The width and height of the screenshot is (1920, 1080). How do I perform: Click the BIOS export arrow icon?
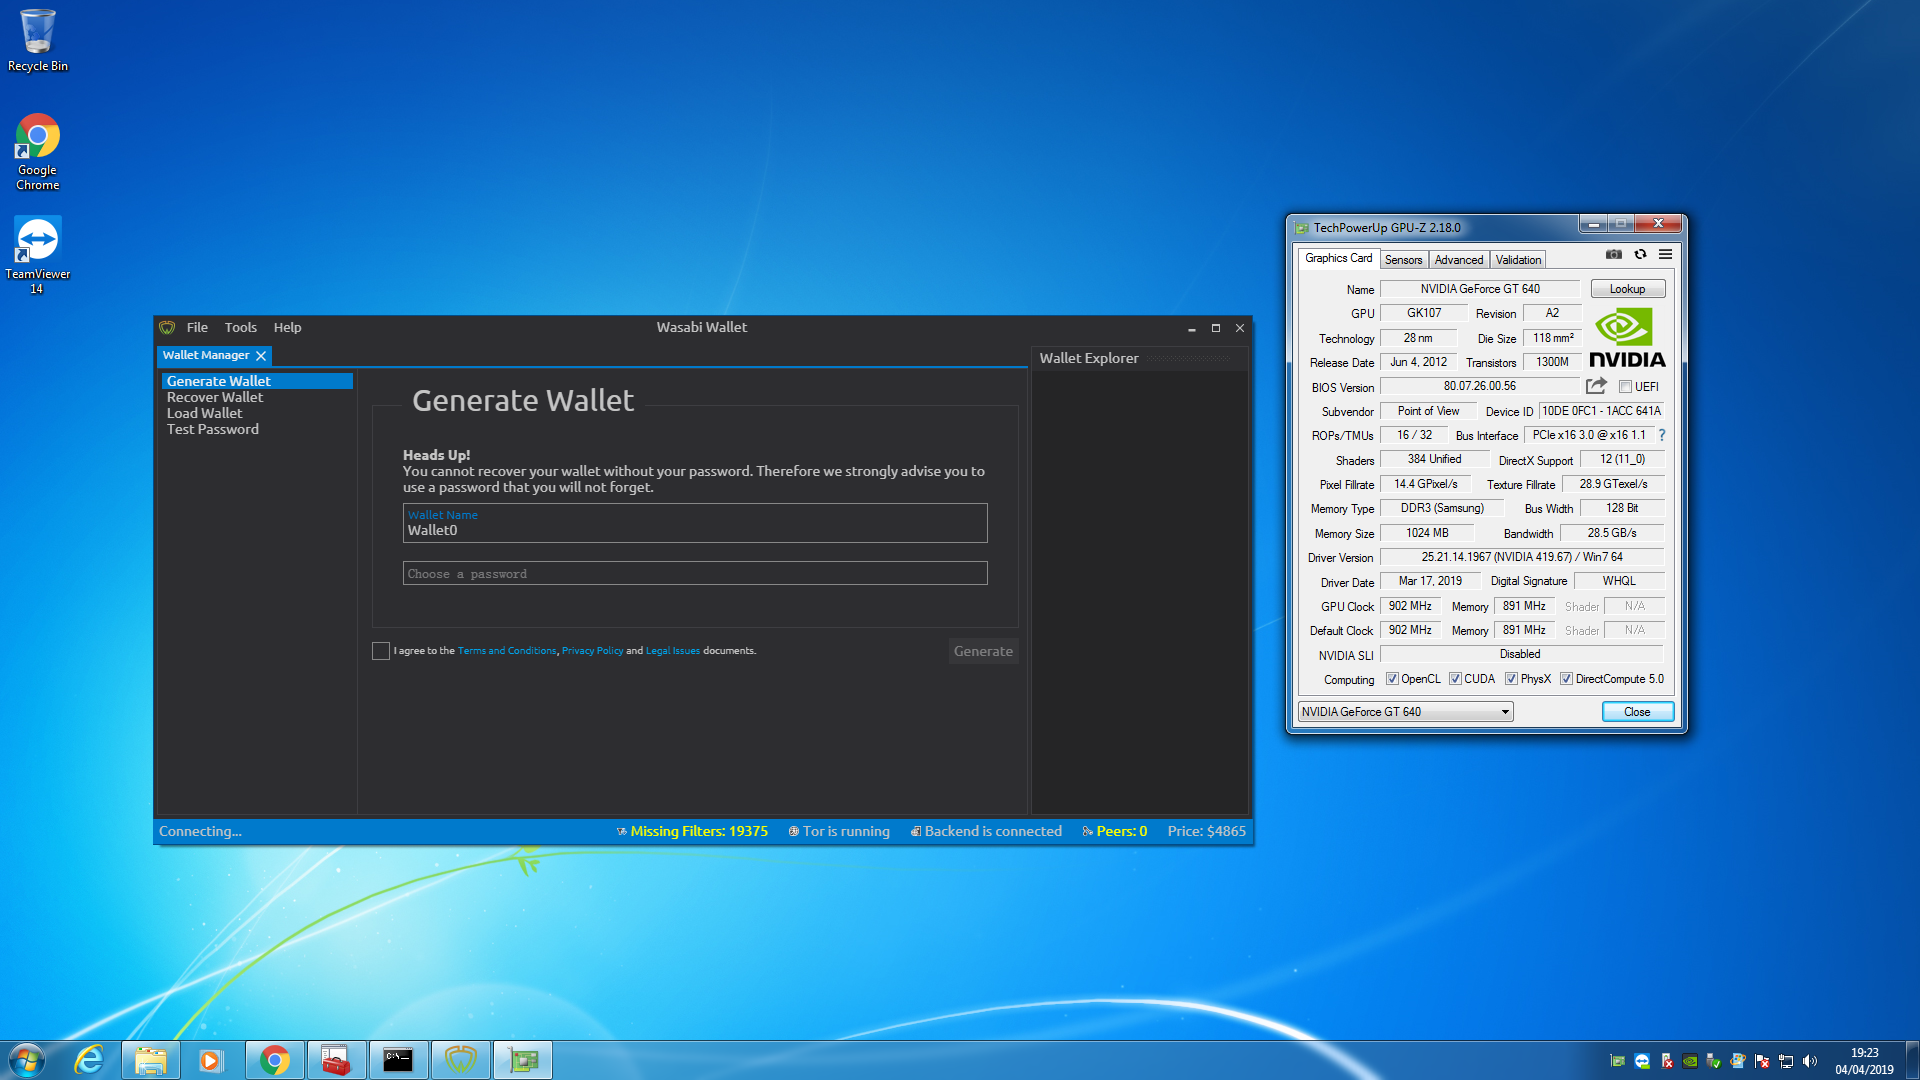1596,386
